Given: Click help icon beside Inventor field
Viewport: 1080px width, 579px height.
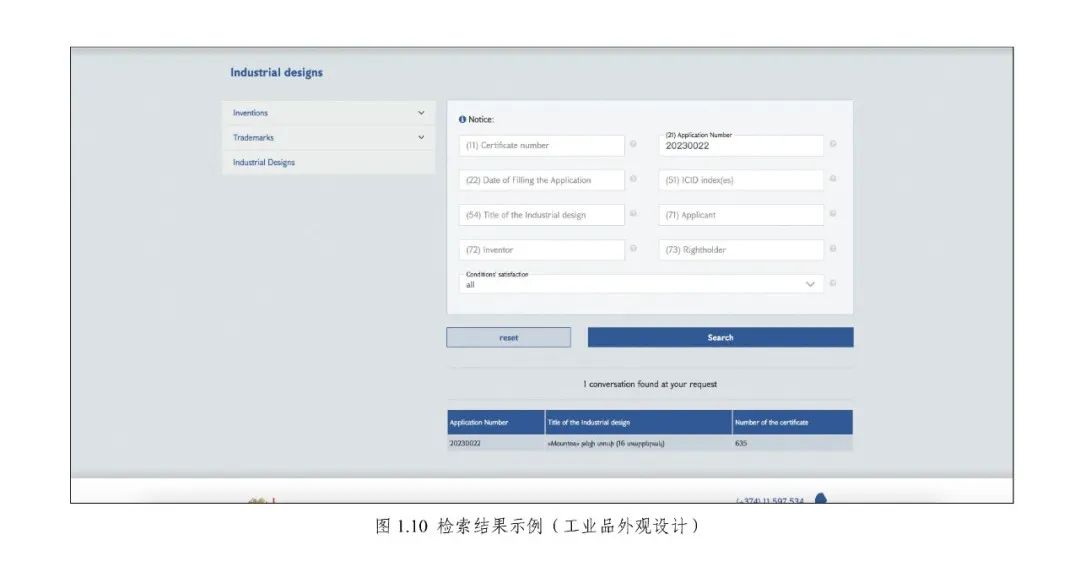Looking at the screenshot, I should tap(633, 249).
